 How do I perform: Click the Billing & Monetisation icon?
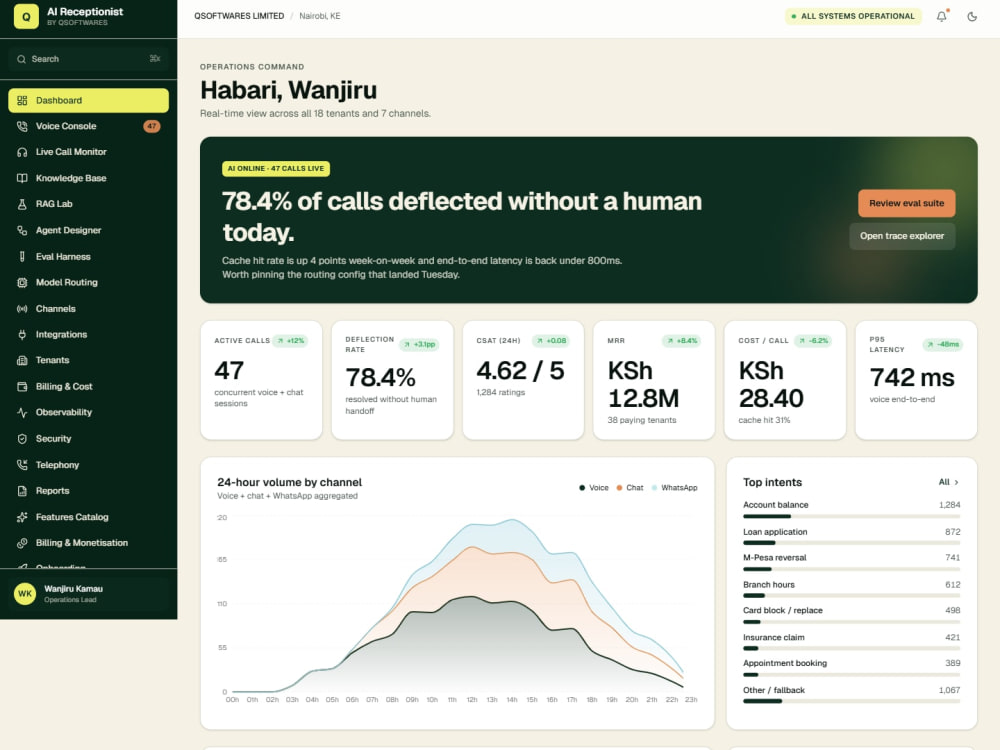coord(22,543)
